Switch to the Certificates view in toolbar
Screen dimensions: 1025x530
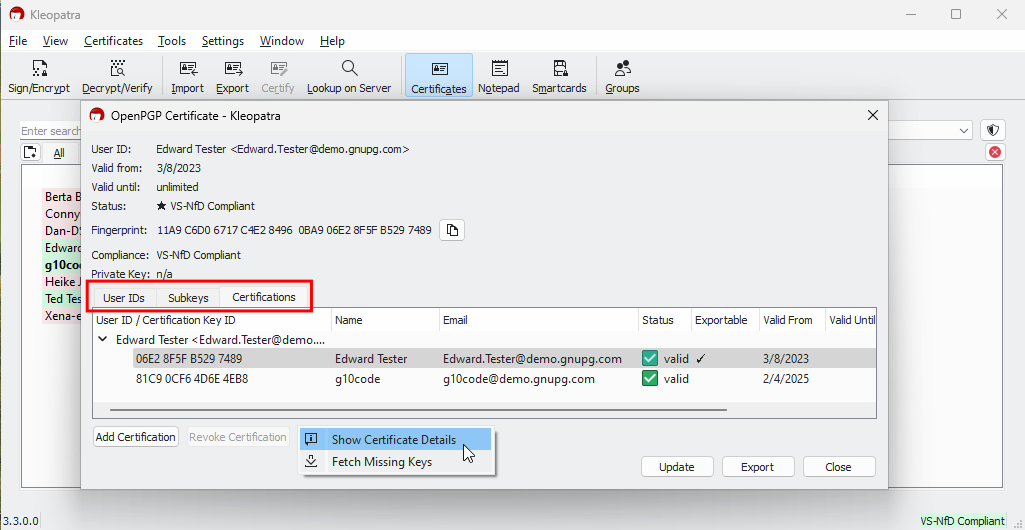click(x=439, y=76)
